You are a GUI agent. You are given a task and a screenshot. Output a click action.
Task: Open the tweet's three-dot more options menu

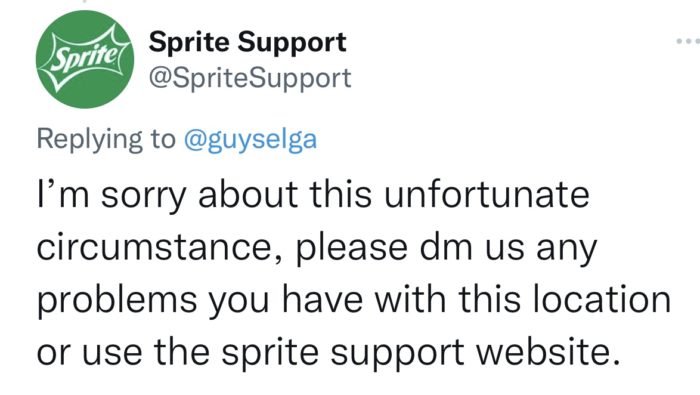click(688, 41)
